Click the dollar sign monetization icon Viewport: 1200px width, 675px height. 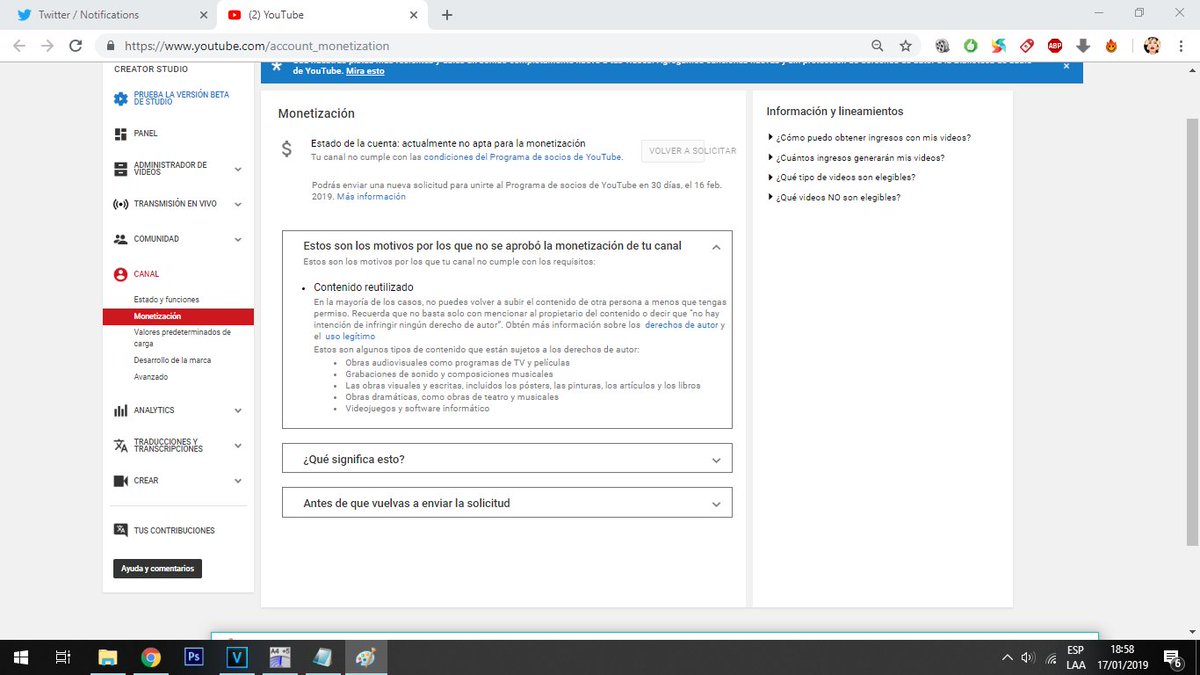point(287,149)
